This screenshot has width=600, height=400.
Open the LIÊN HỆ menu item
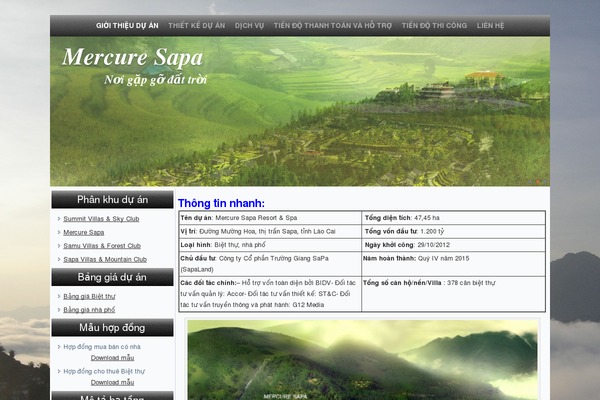click(x=490, y=26)
